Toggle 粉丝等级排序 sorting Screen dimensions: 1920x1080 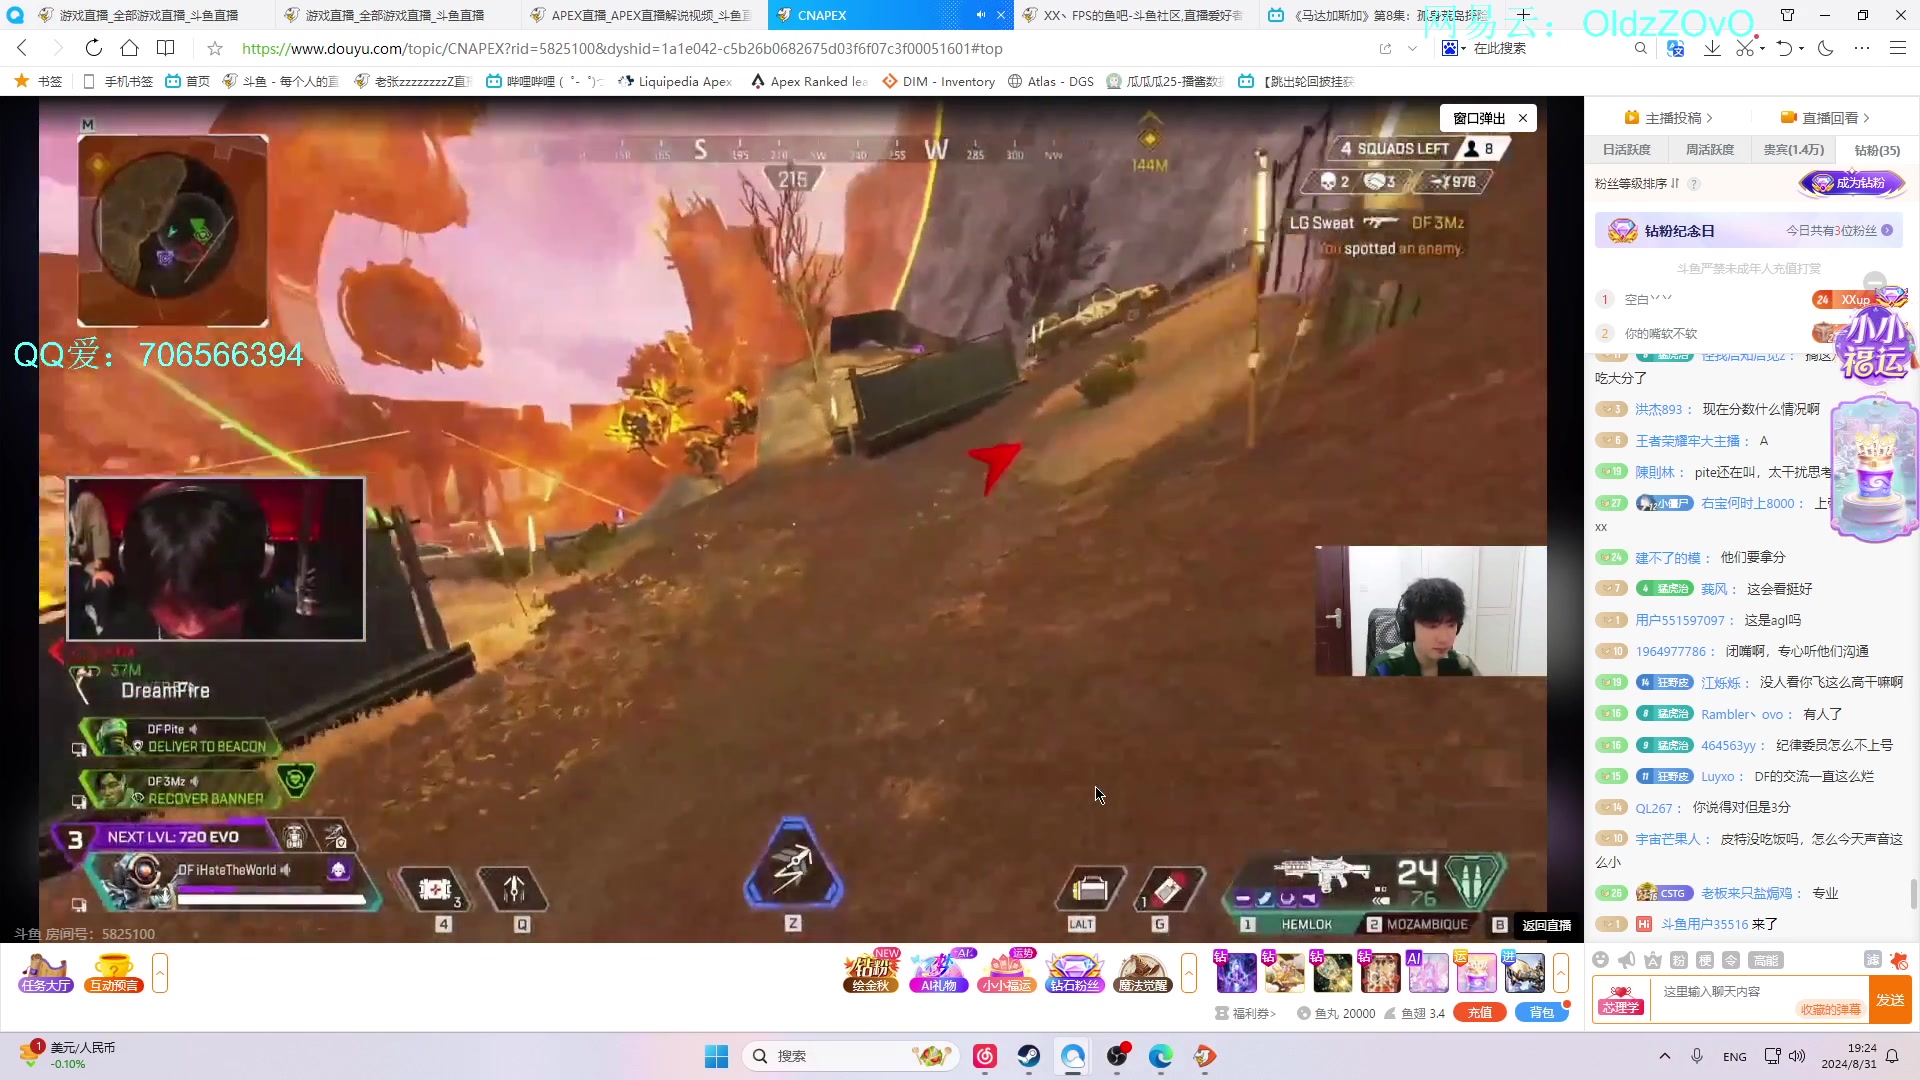[1636, 184]
